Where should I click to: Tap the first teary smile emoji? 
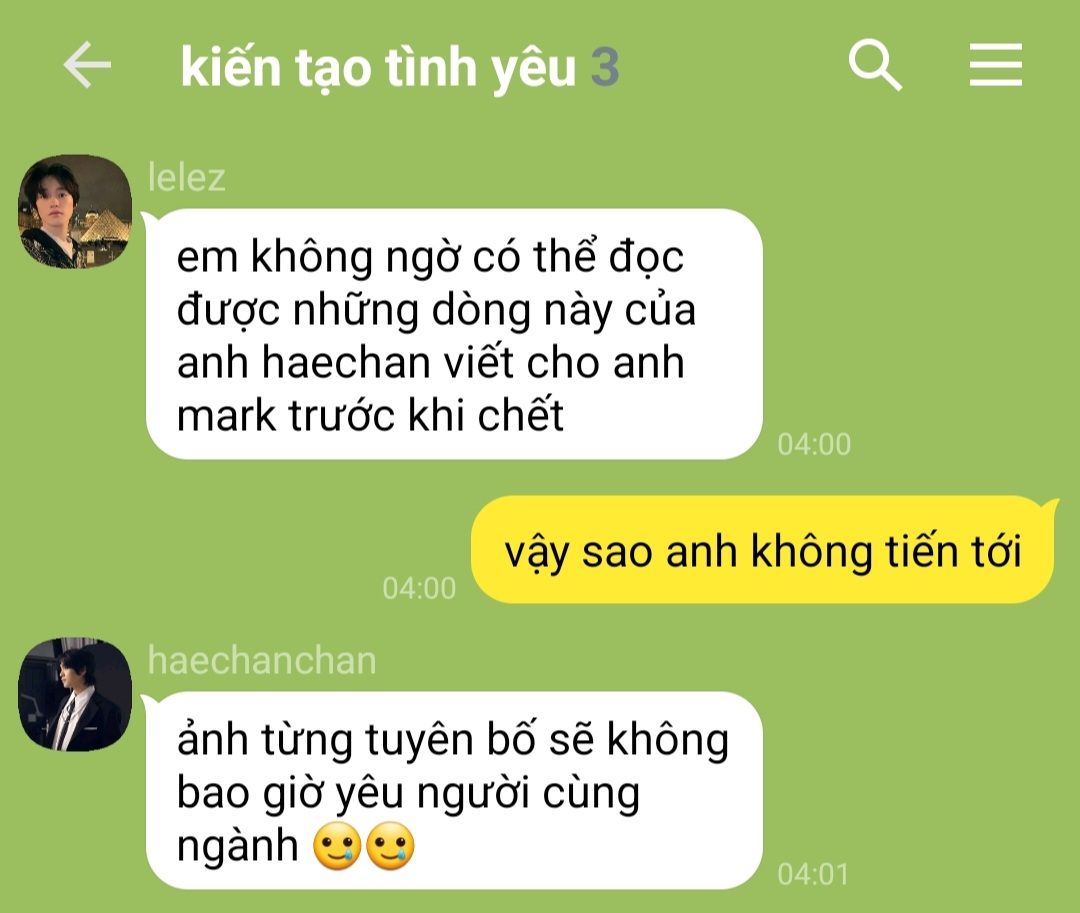click(337, 846)
